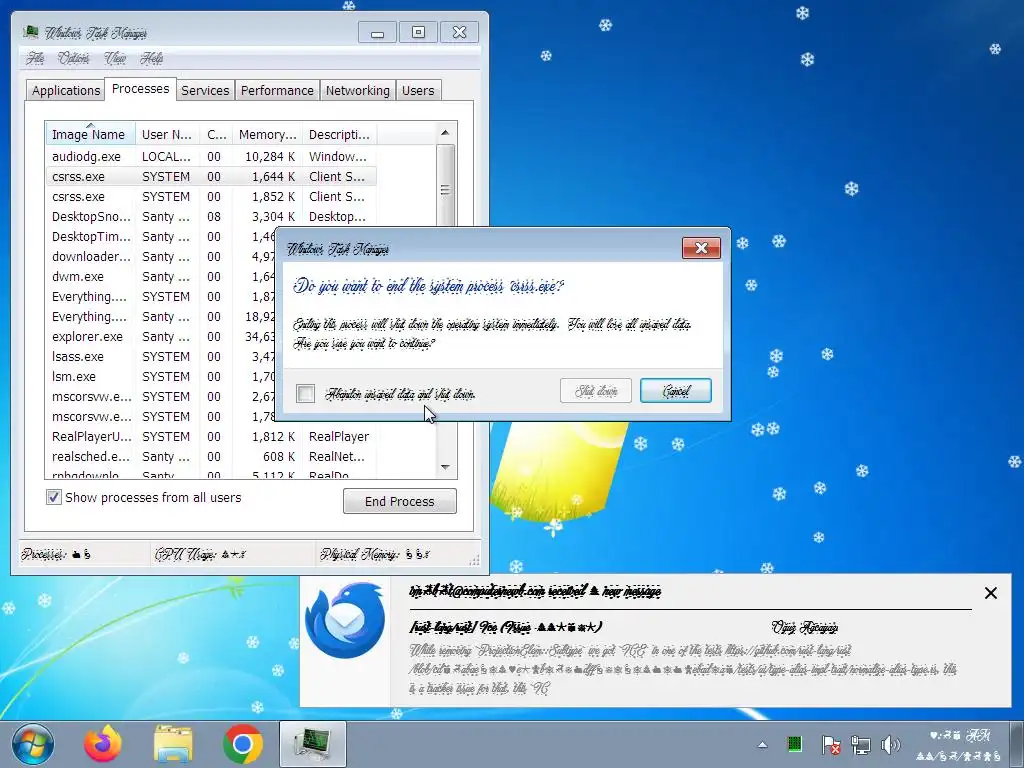Click the Thunderbird notification message subject line
This screenshot has width=1024, height=768.
[x=505, y=627]
